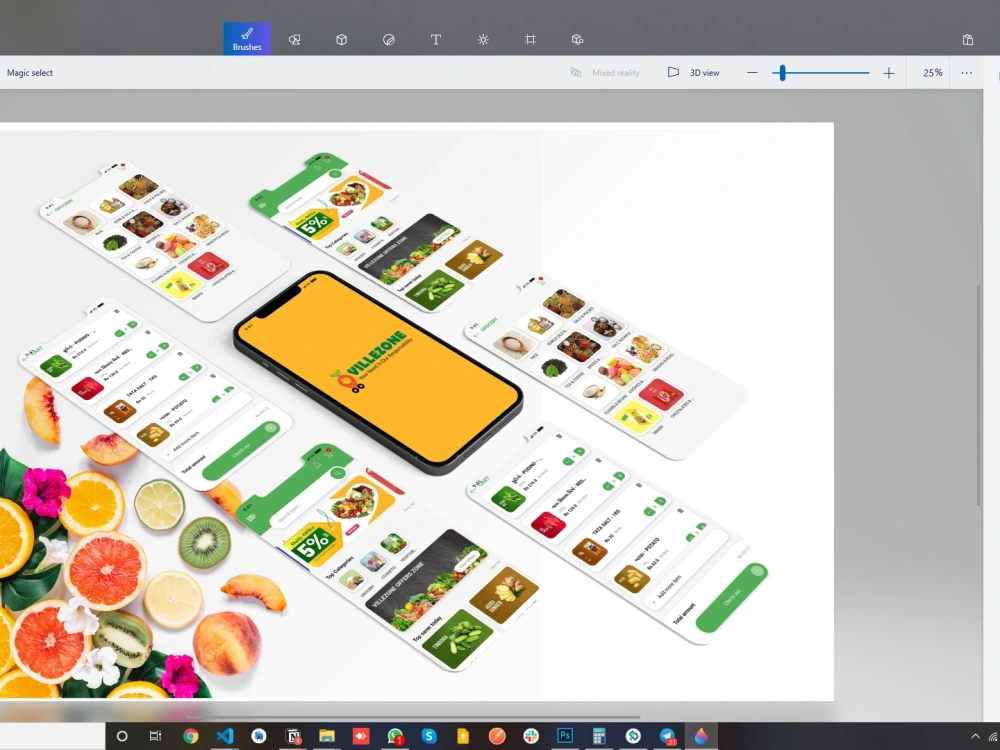Expand hidden system tray icons chevron
Image resolution: width=1000 pixels, height=750 pixels.
[x=975, y=736]
